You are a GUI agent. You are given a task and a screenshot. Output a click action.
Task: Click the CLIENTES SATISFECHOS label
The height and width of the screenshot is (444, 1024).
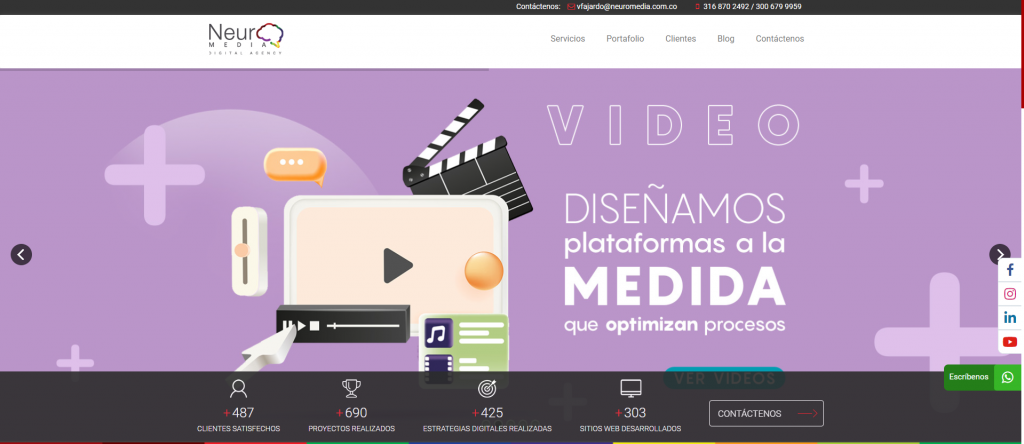tap(238, 429)
